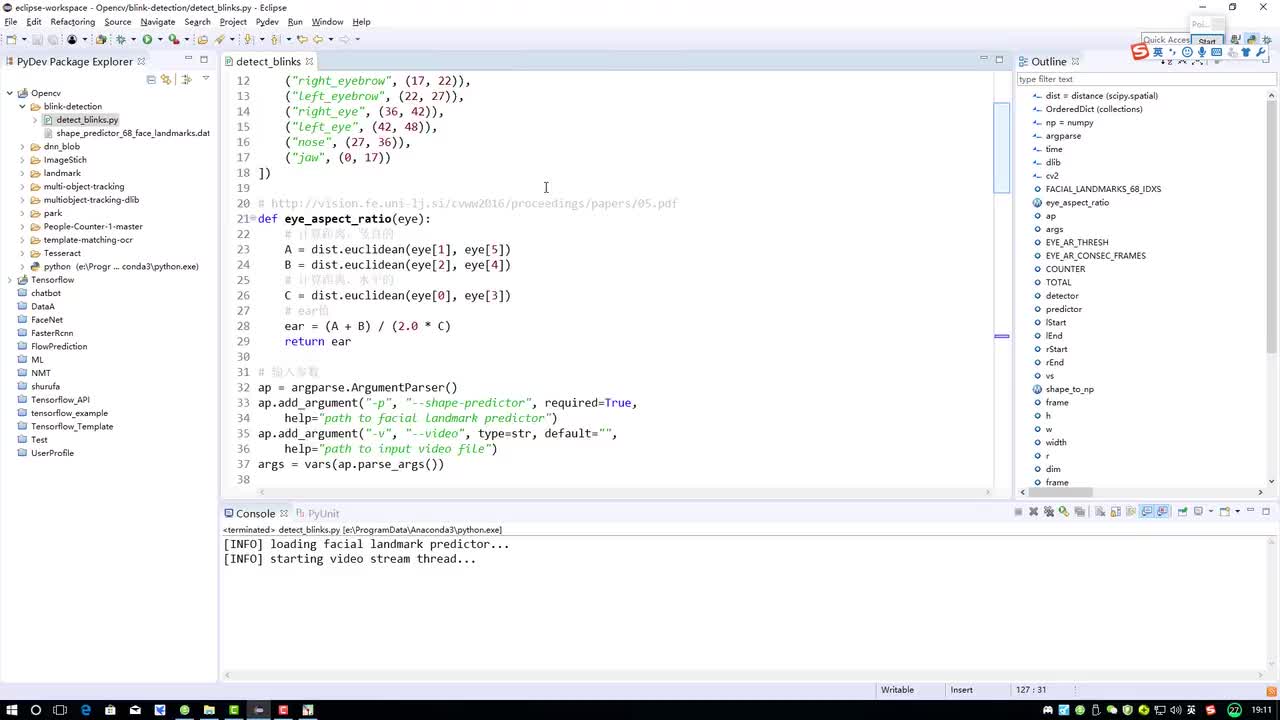Open the Run button dropdown arrow

tap(158, 39)
